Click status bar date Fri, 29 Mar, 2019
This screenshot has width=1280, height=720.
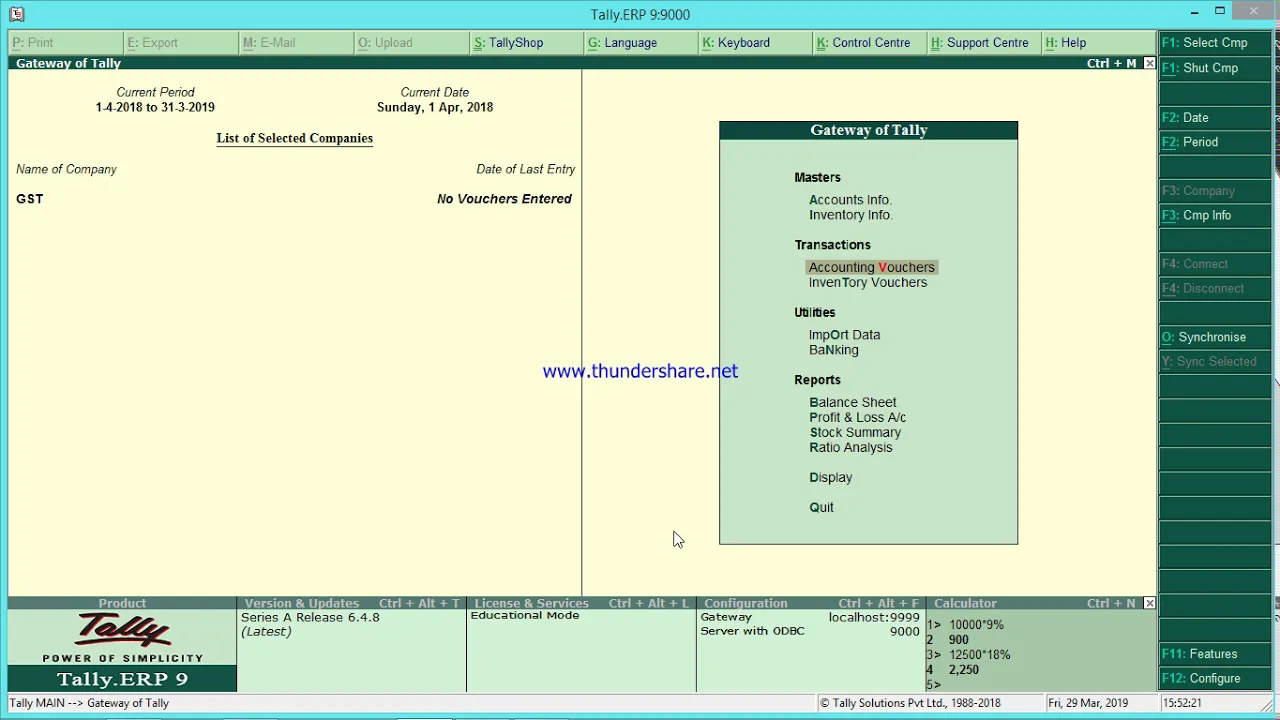[1088, 703]
